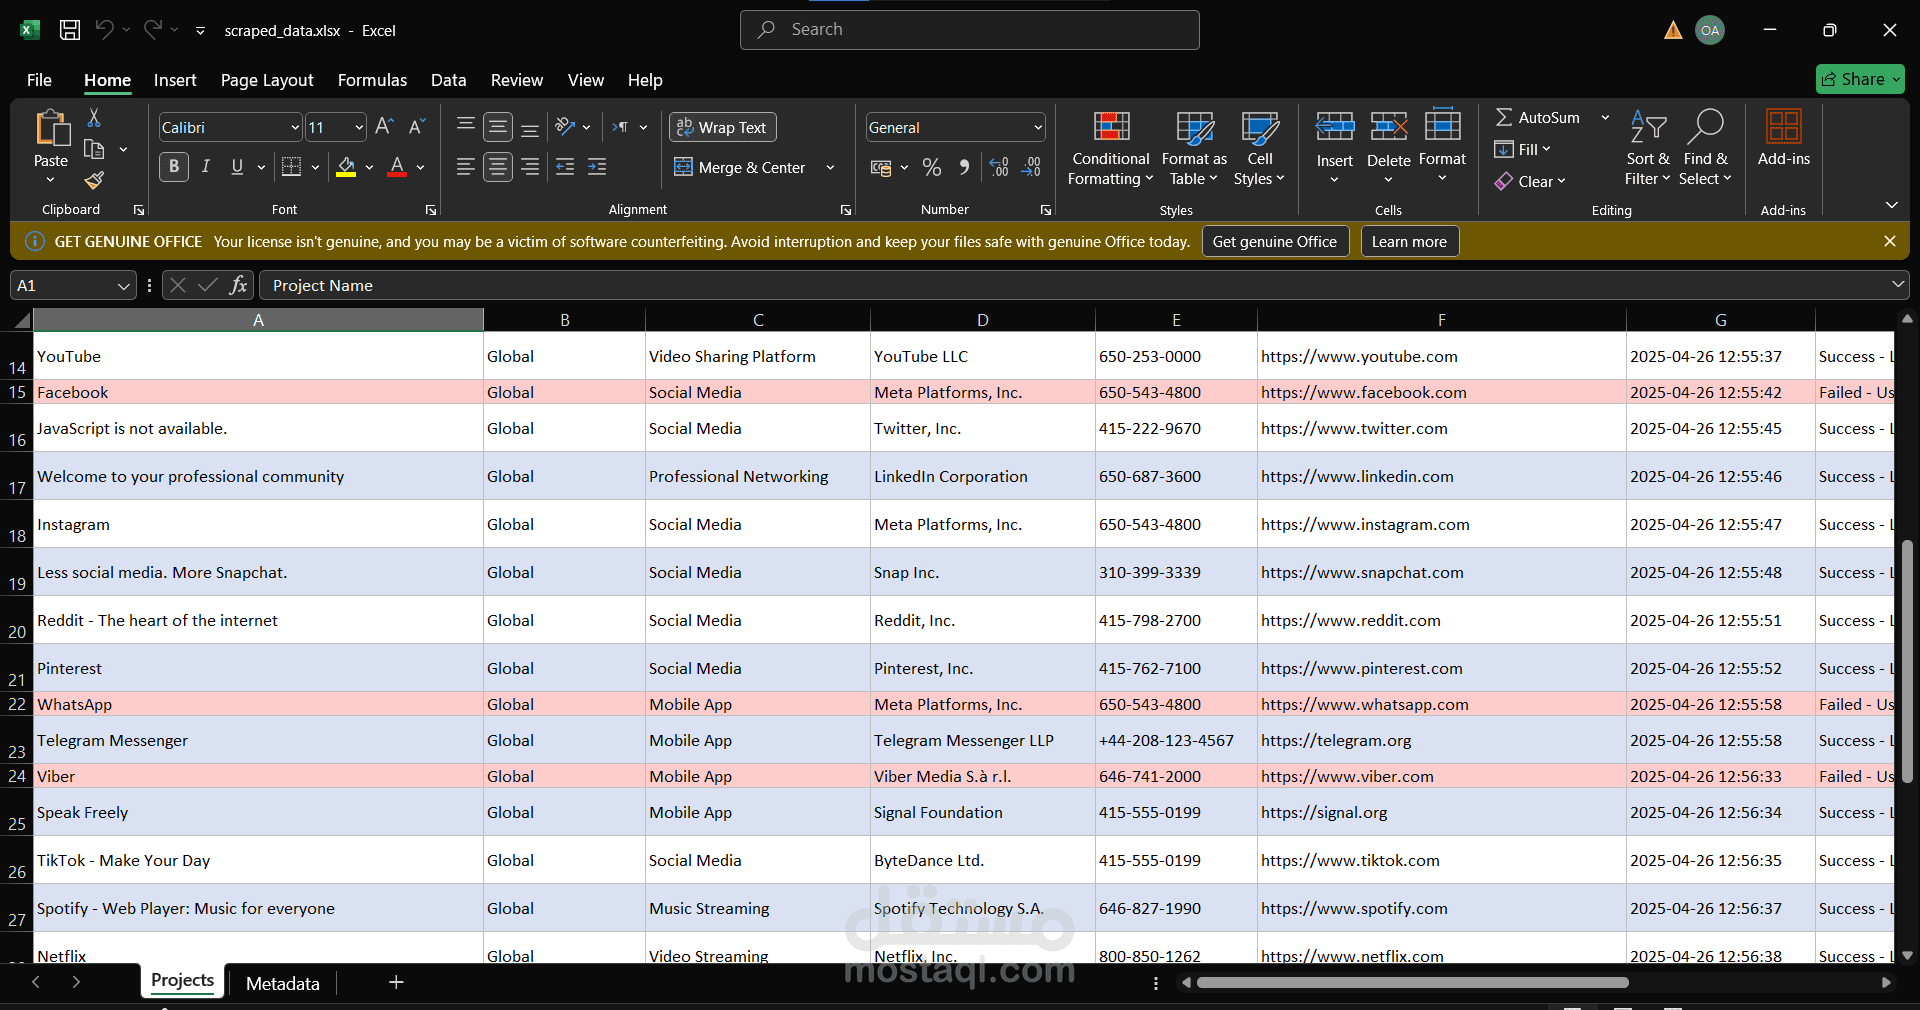Click in the Search box
The height and width of the screenshot is (1010, 1920).
pyautogui.click(x=969, y=30)
